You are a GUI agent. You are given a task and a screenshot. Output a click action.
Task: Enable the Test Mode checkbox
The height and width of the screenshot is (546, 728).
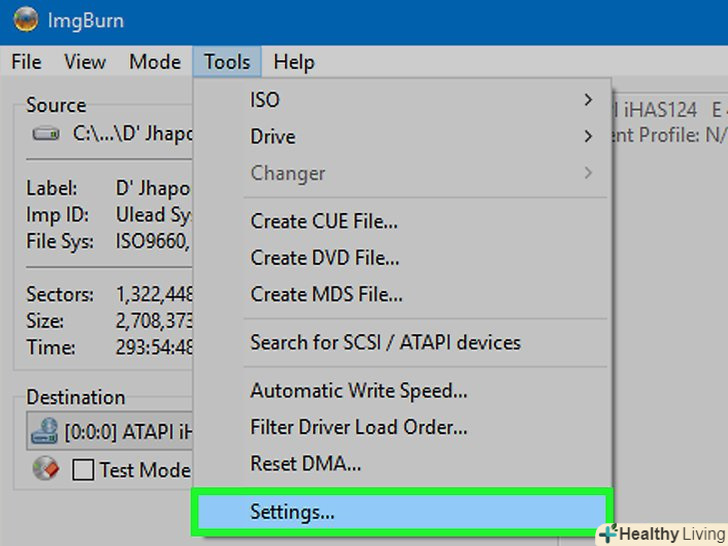coord(83,469)
